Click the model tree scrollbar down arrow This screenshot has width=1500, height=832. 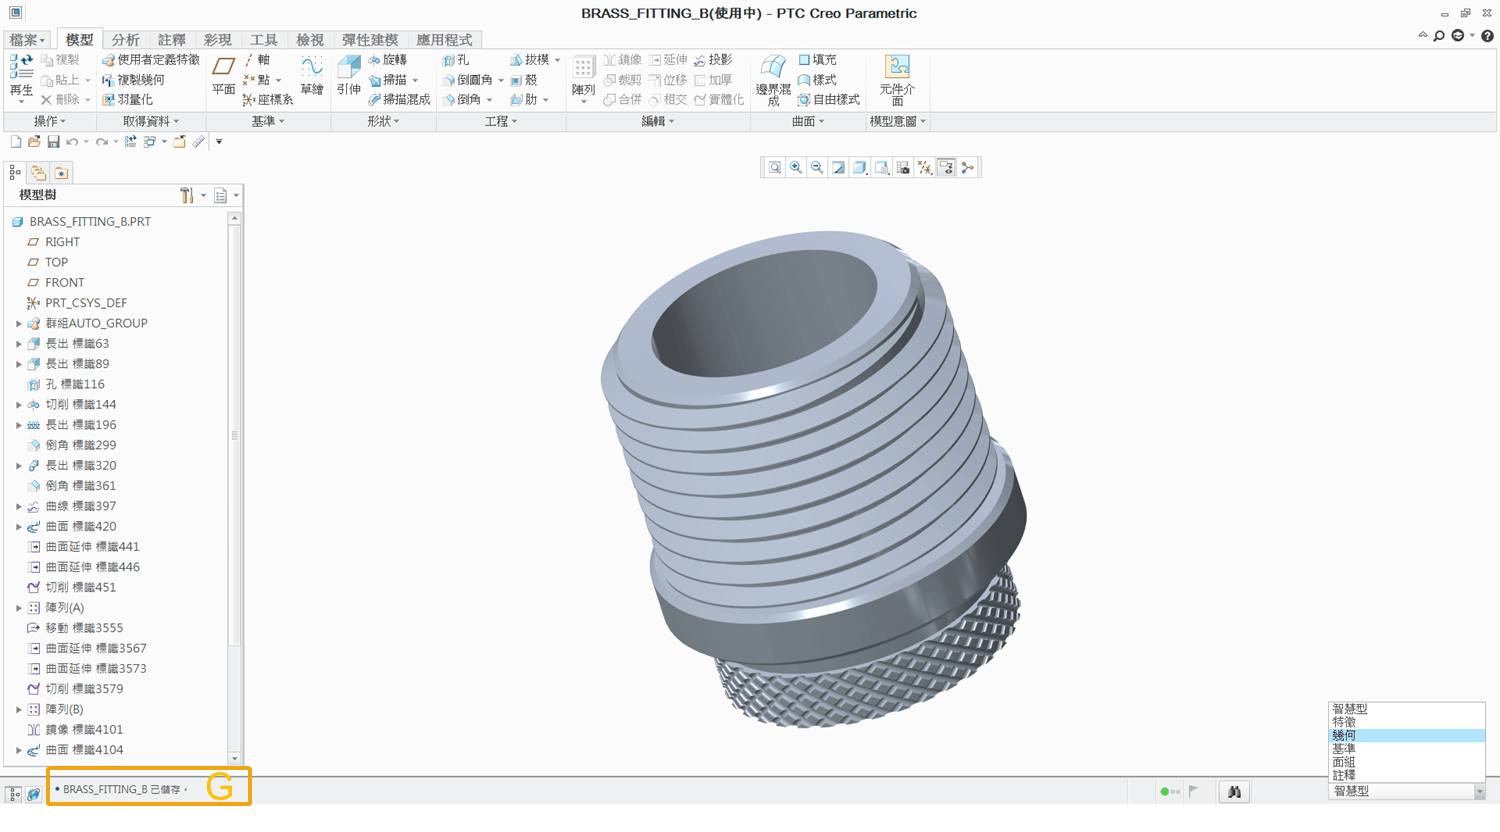click(234, 758)
